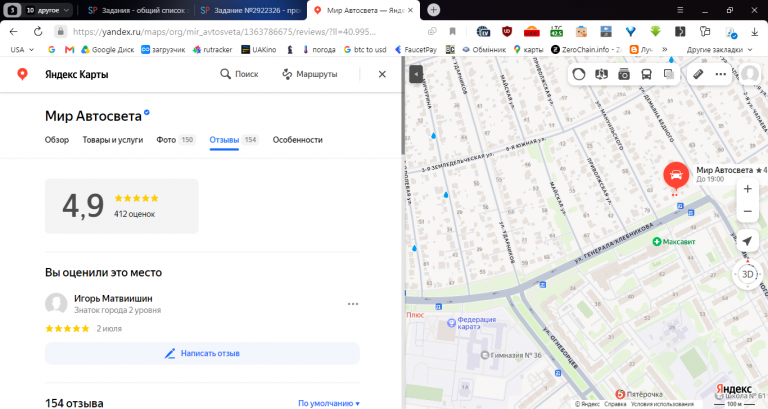The width and height of the screenshot is (768, 409).
Task: Open the LTC price extension
Action: (556, 32)
